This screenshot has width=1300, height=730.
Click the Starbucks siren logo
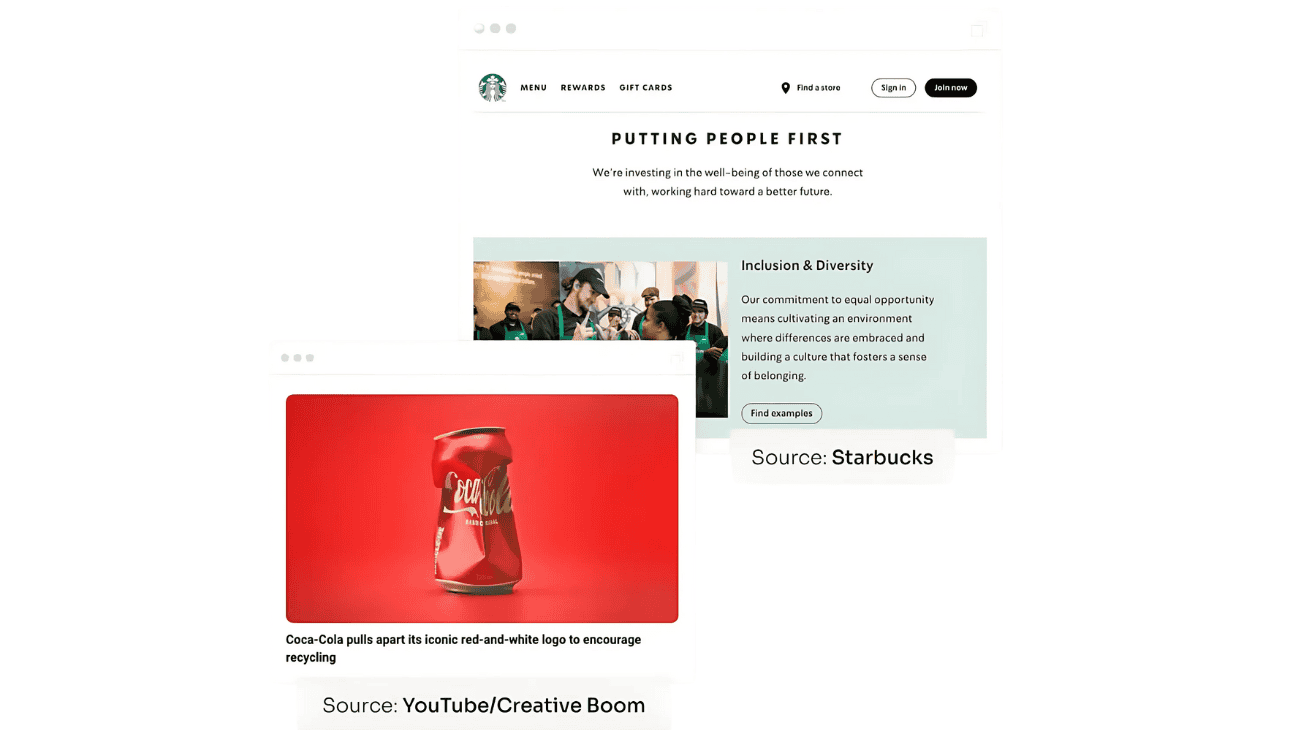[492, 88]
